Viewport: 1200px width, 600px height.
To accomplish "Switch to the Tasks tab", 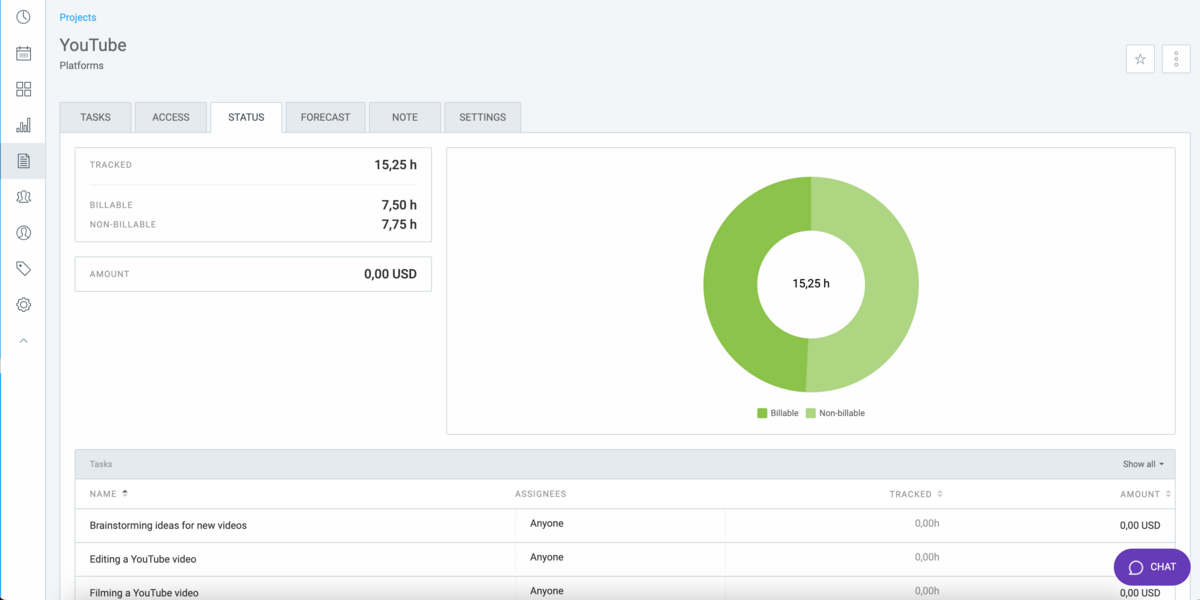I will [x=95, y=117].
